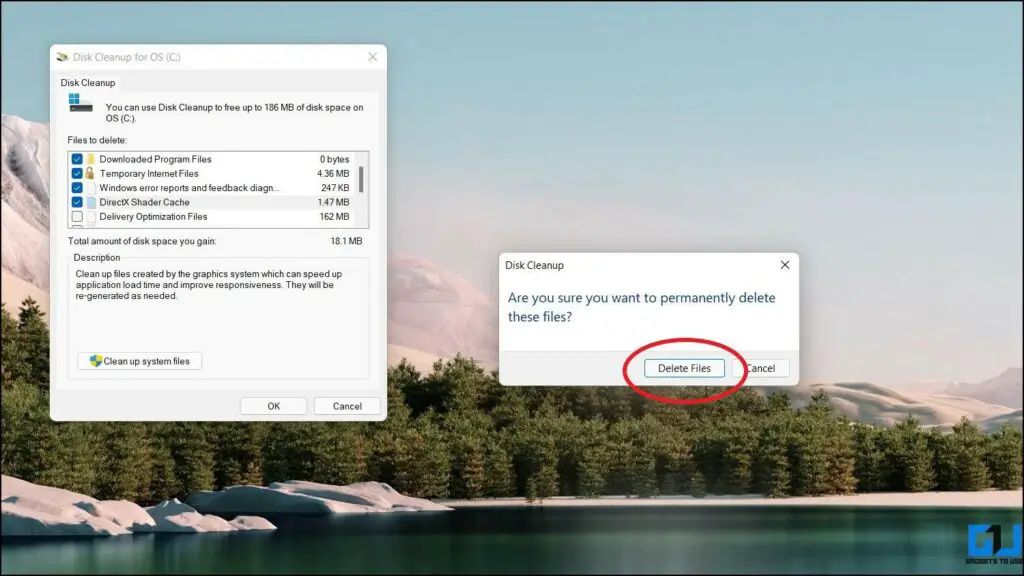This screenshot has height=576, width=1024.
Task: Enable Delivery Optimization Files for deletion
Action: (77, 216)
